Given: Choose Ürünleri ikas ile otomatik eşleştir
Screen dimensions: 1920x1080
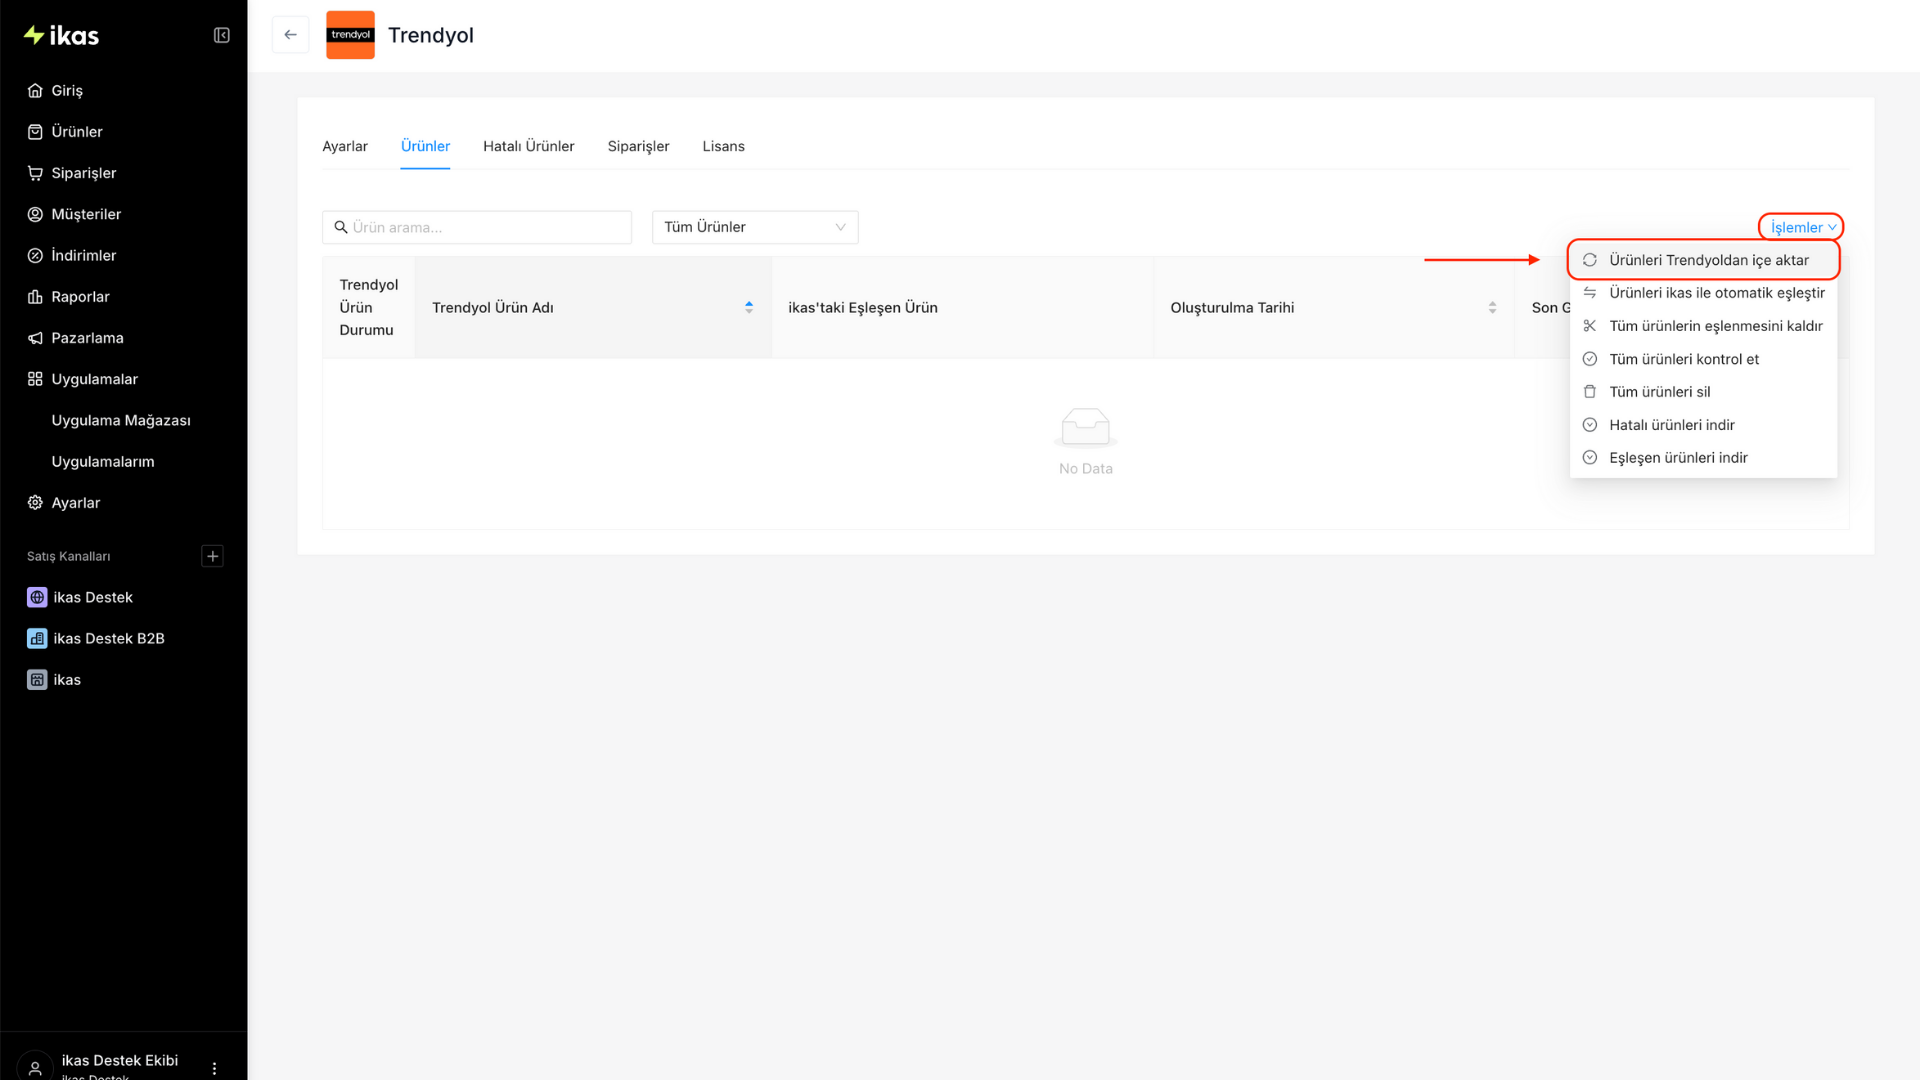Looking at the screenshot, I should coord(1703,293).
